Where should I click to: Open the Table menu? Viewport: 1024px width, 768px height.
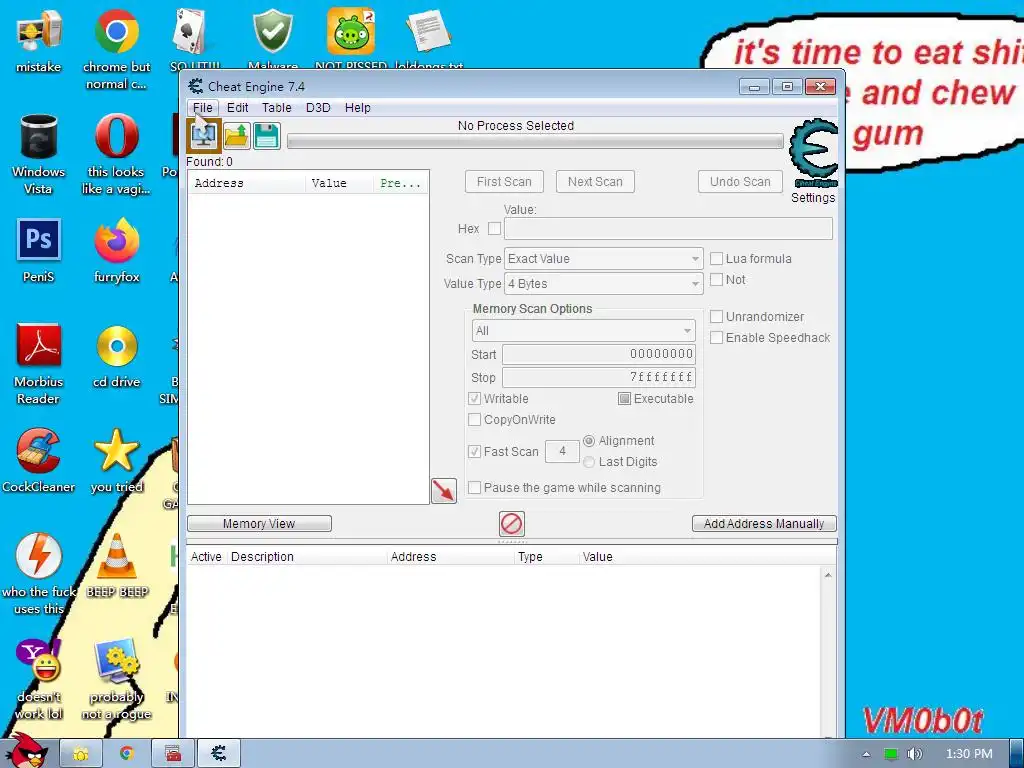277,108
